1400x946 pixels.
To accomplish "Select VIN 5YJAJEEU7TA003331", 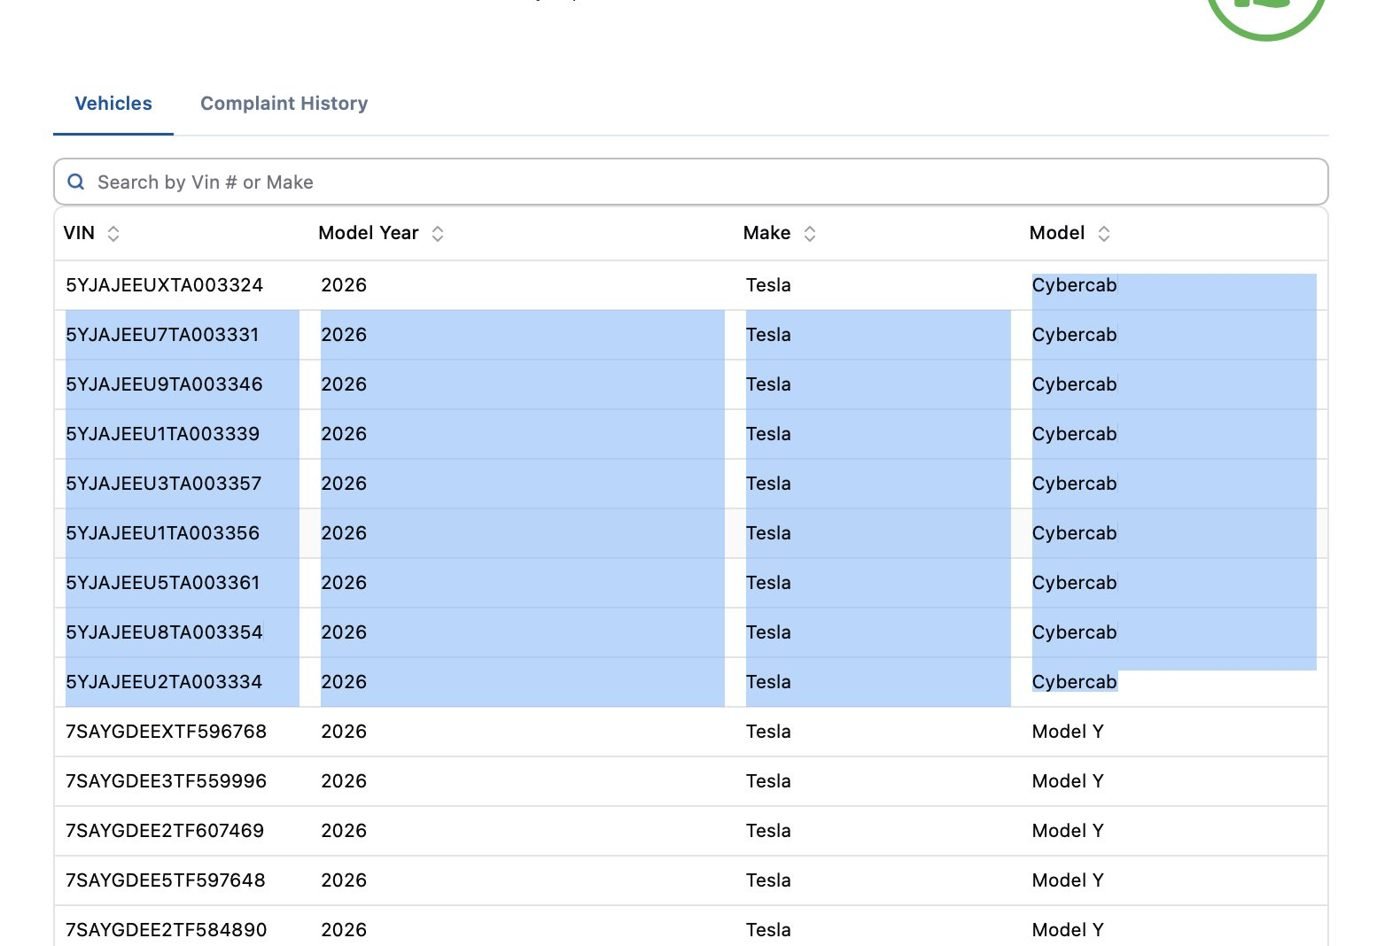I will click(x=162, y=335).
